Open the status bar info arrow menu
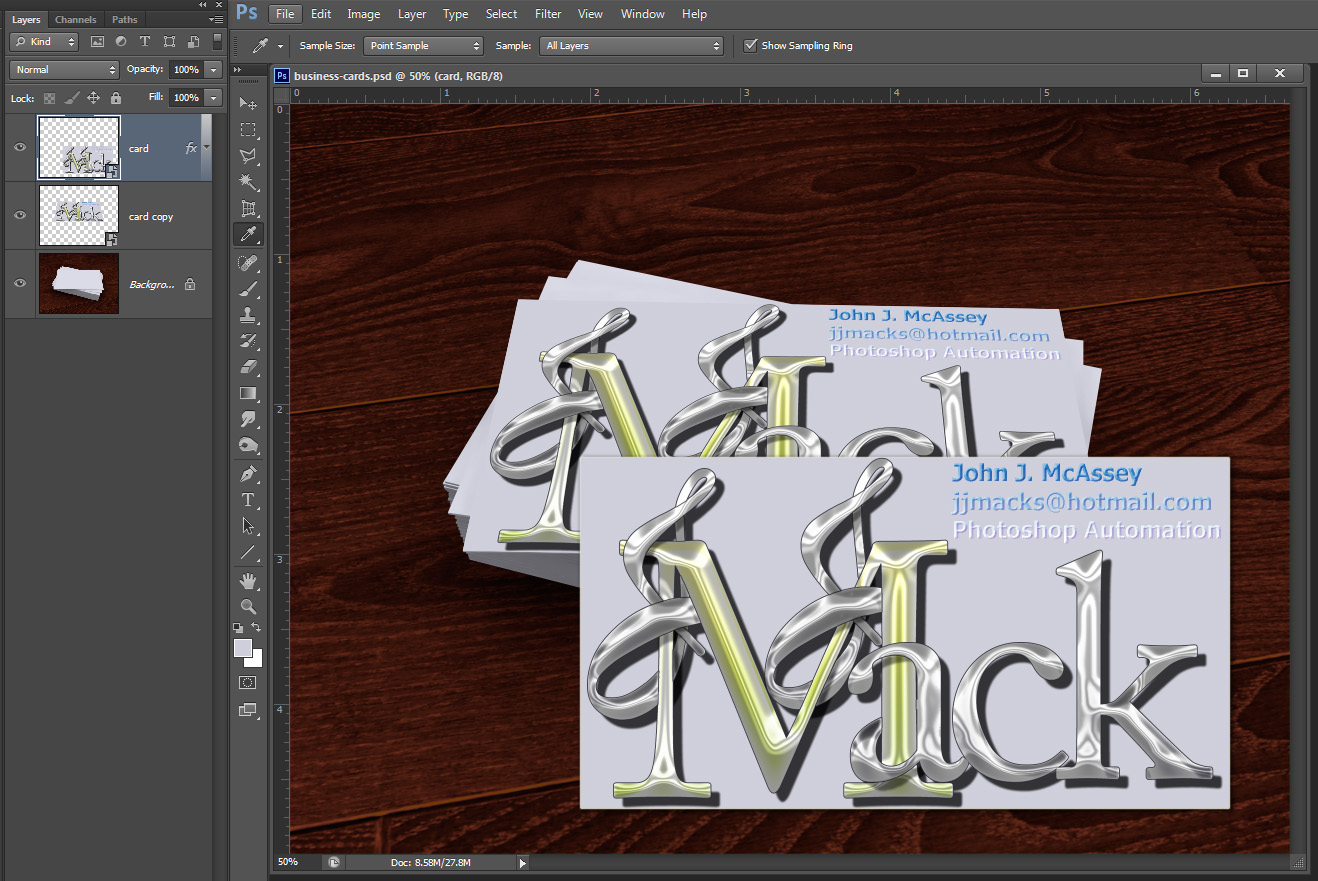1318x881 pixels. coord(522,862)
